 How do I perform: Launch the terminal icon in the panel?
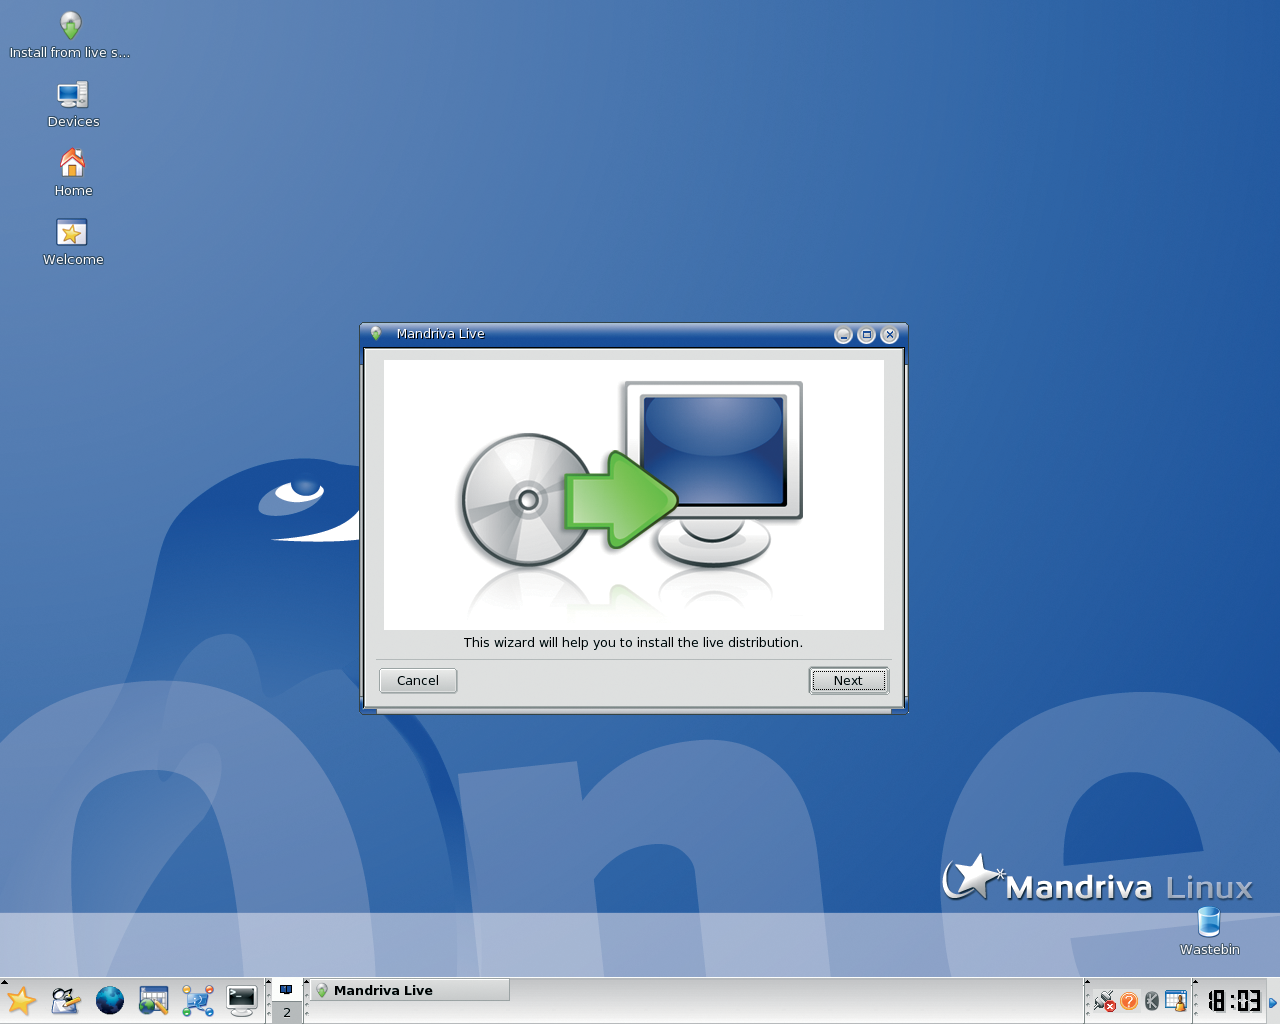tap(242, 1000)
